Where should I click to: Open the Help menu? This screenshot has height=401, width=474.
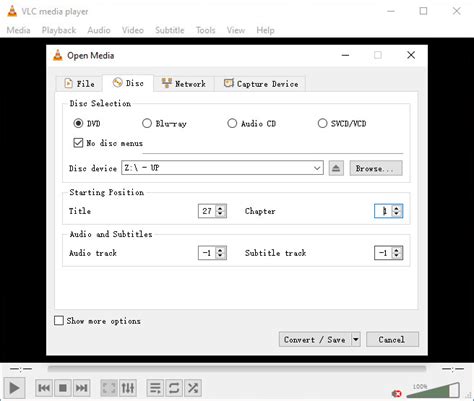[x=265, y=30]
